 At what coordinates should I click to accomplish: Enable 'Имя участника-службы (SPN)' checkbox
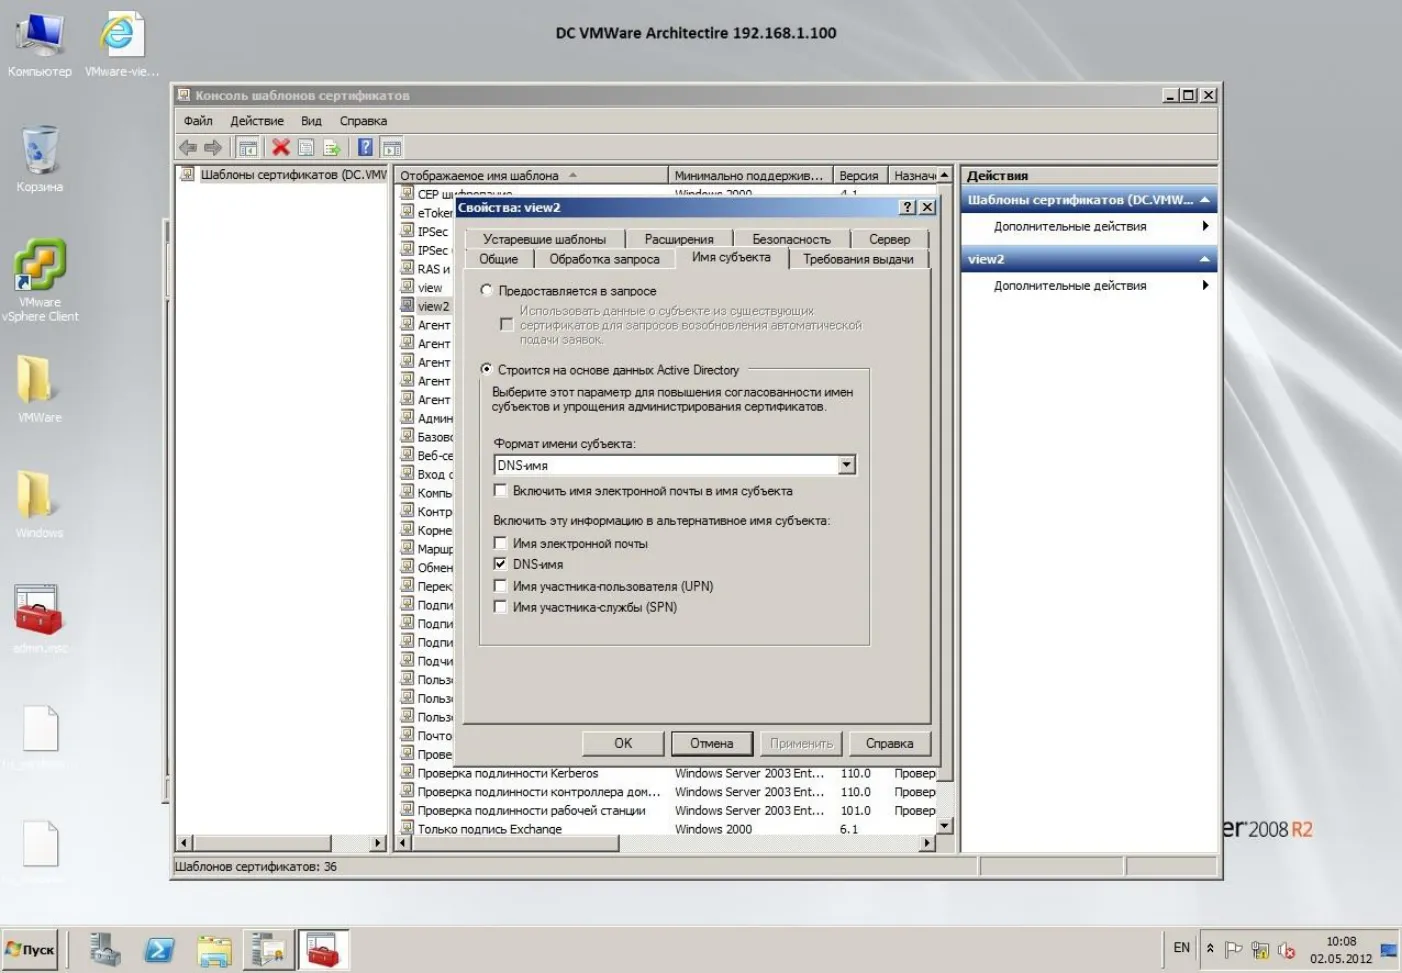(x=501, y=607)
